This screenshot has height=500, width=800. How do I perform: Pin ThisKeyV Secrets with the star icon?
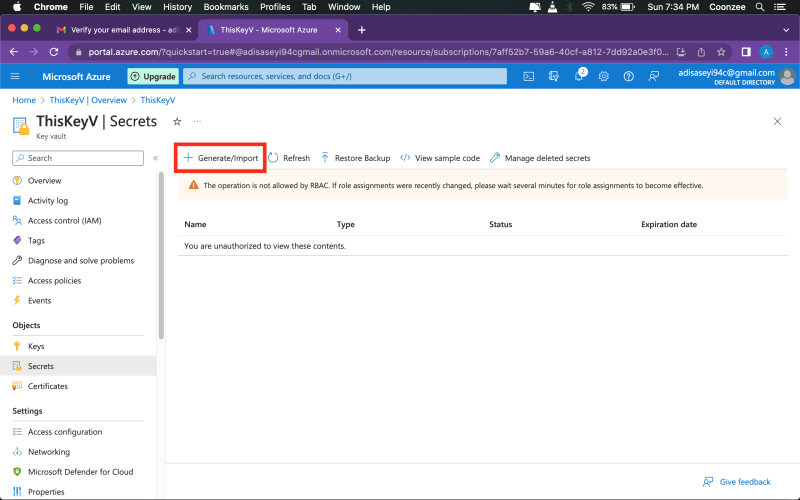point(177,121)
